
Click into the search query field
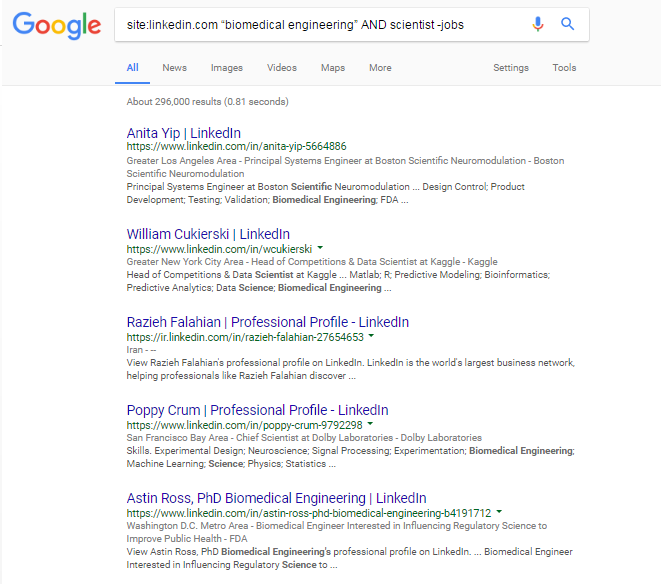(x=320, y=25)
